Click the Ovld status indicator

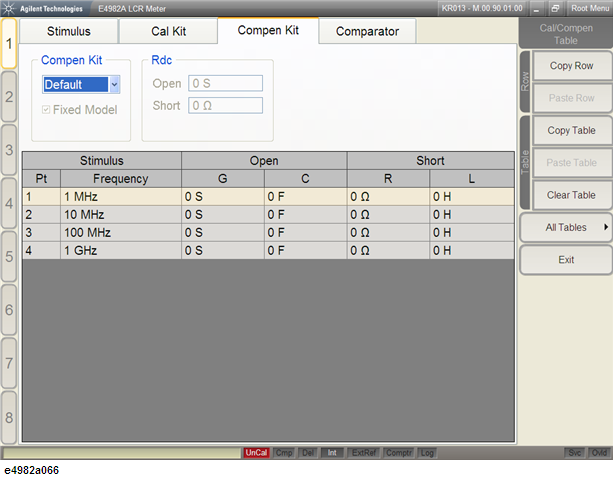point(599,453)
